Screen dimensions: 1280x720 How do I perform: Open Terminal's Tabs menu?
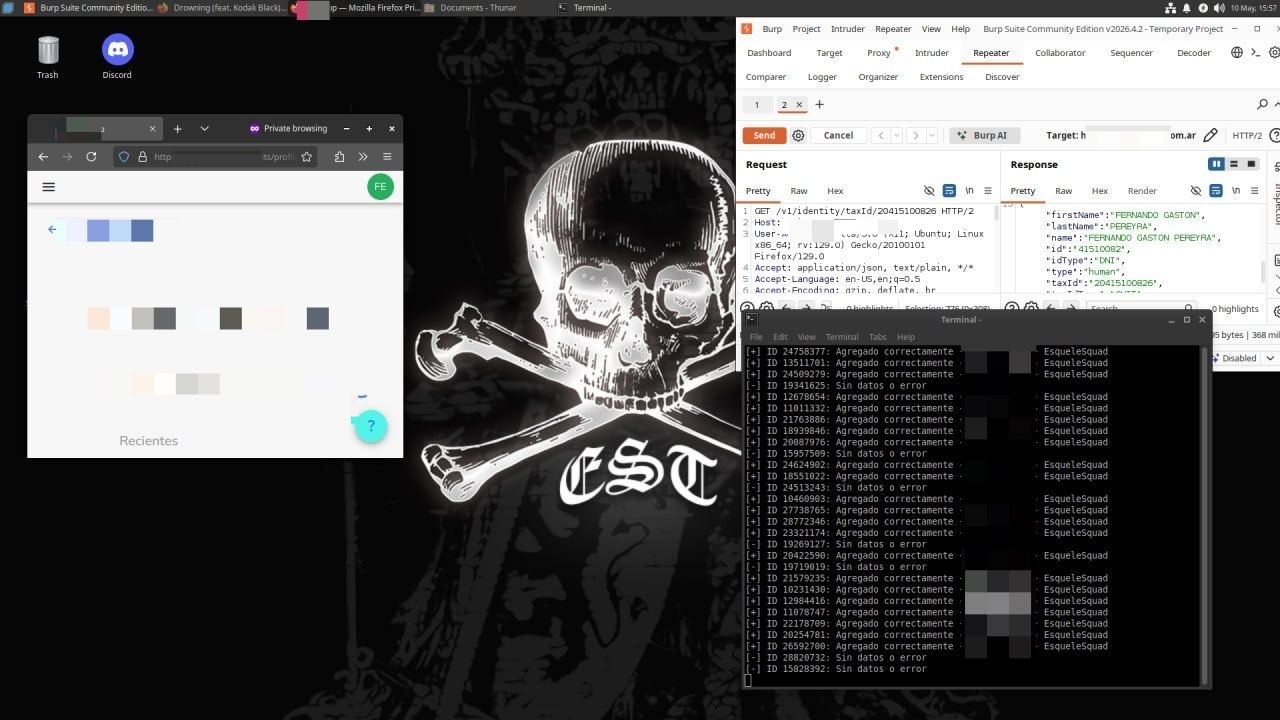pos(877,337)
